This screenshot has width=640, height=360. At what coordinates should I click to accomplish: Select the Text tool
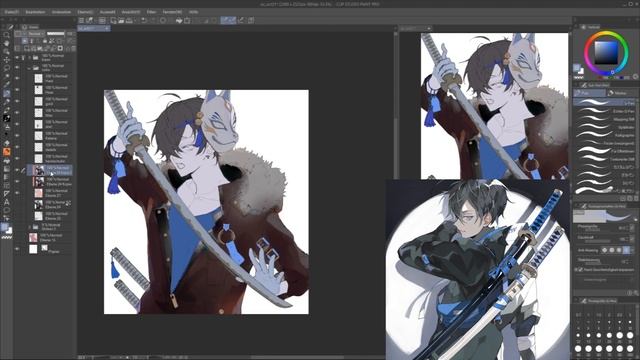7,202
